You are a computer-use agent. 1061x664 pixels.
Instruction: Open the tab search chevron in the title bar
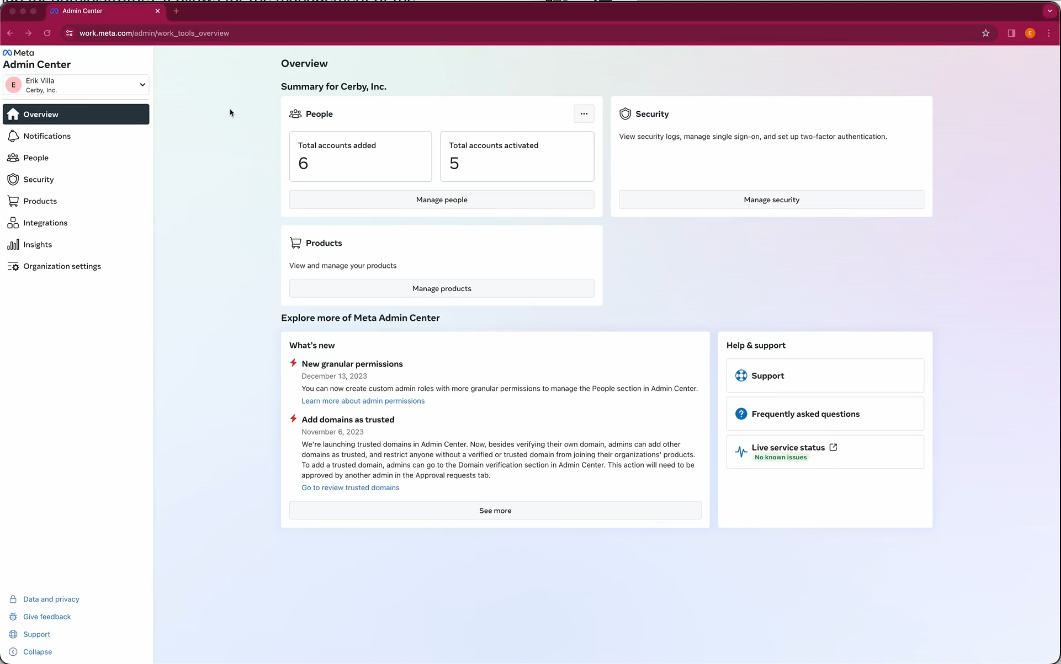pos(1049,11)
